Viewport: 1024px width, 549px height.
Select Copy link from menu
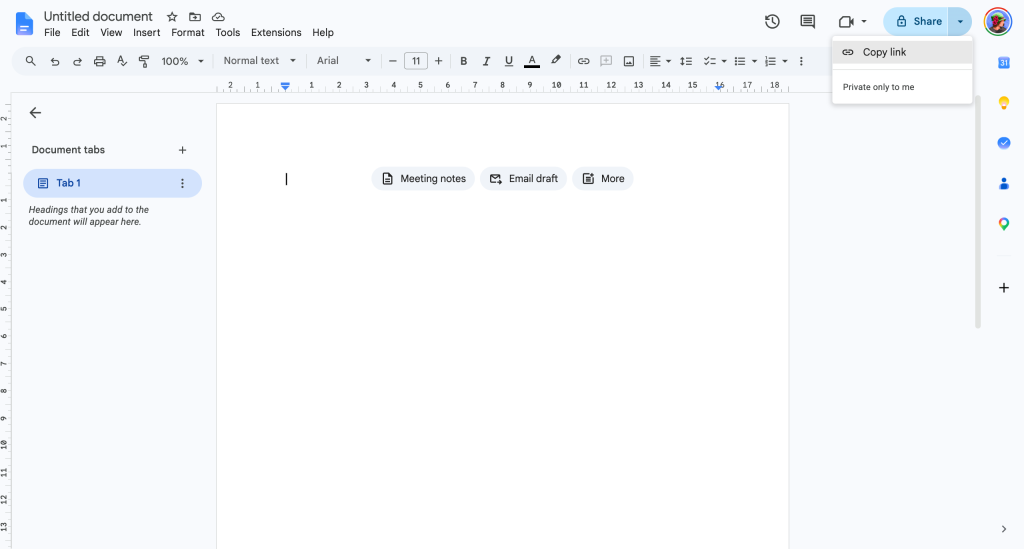click(x=902, y=52)
